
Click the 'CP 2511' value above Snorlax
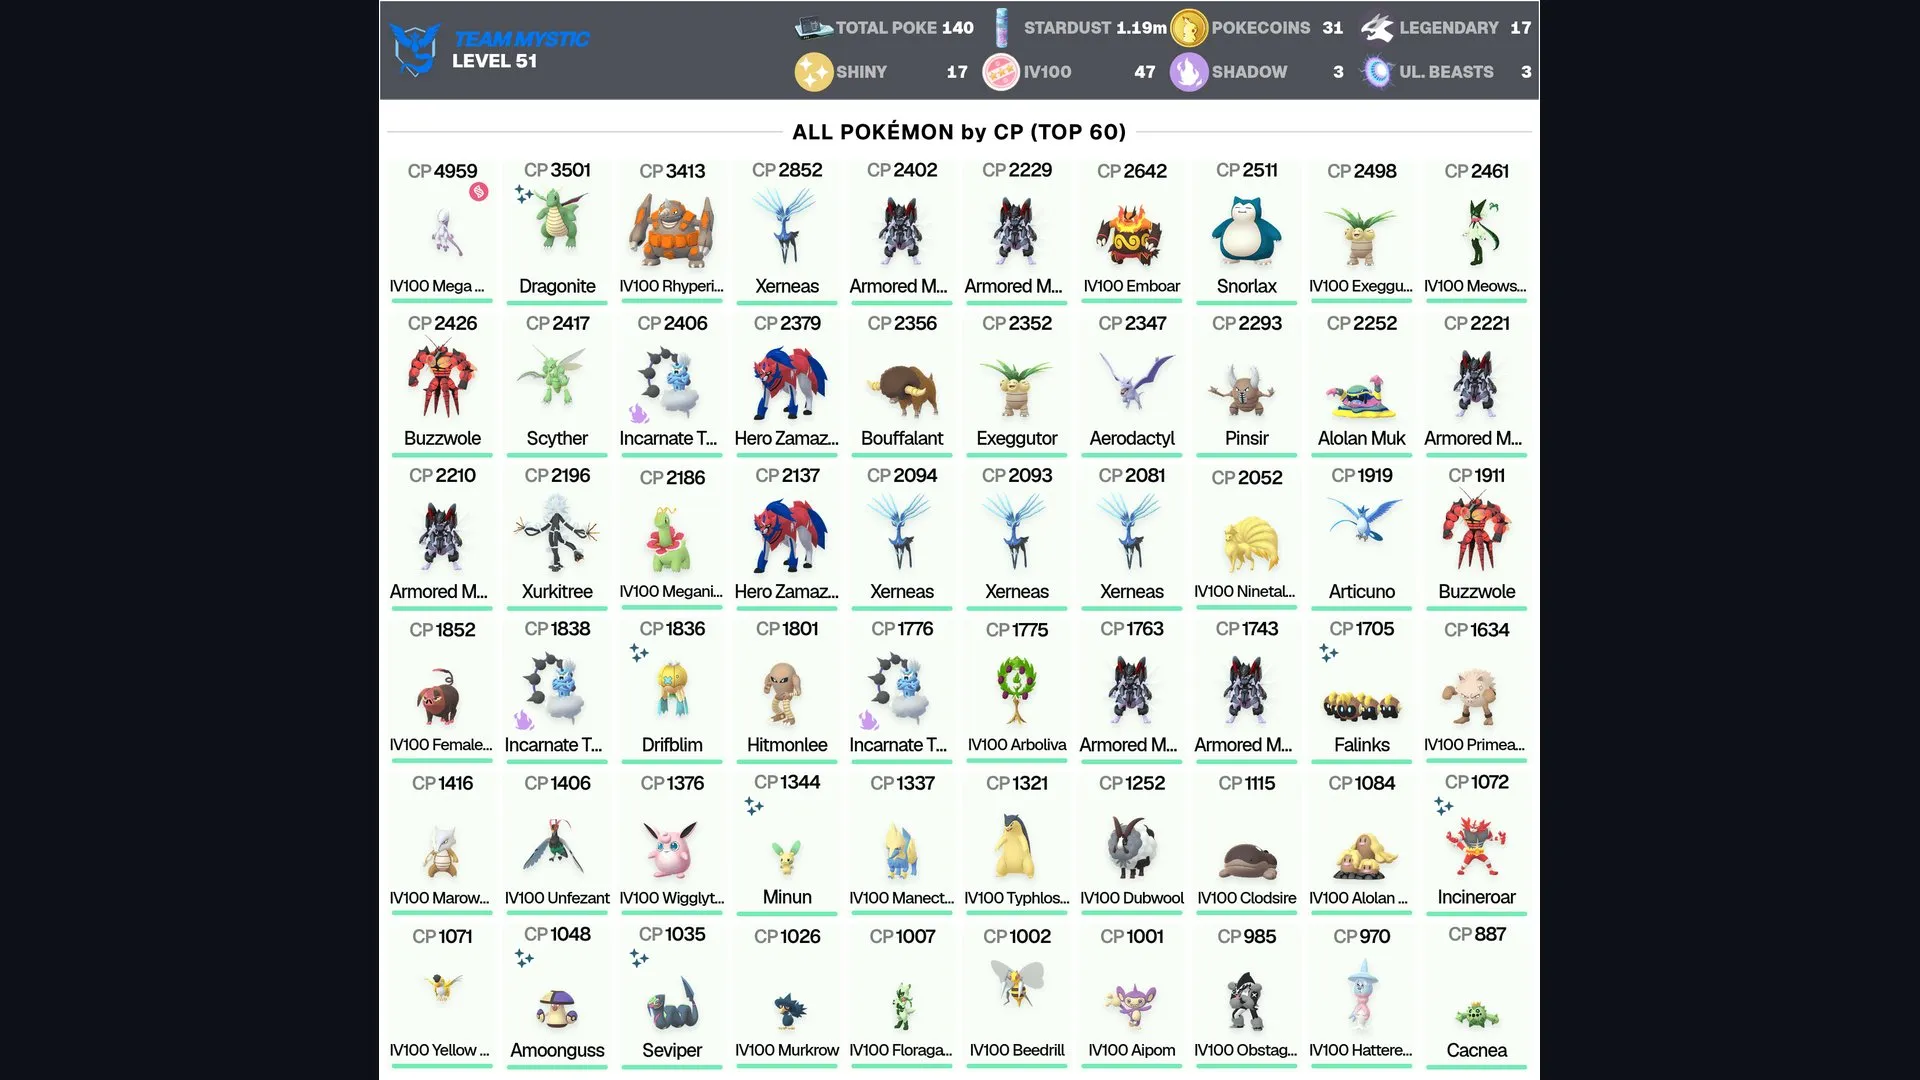click(1246, 170)
